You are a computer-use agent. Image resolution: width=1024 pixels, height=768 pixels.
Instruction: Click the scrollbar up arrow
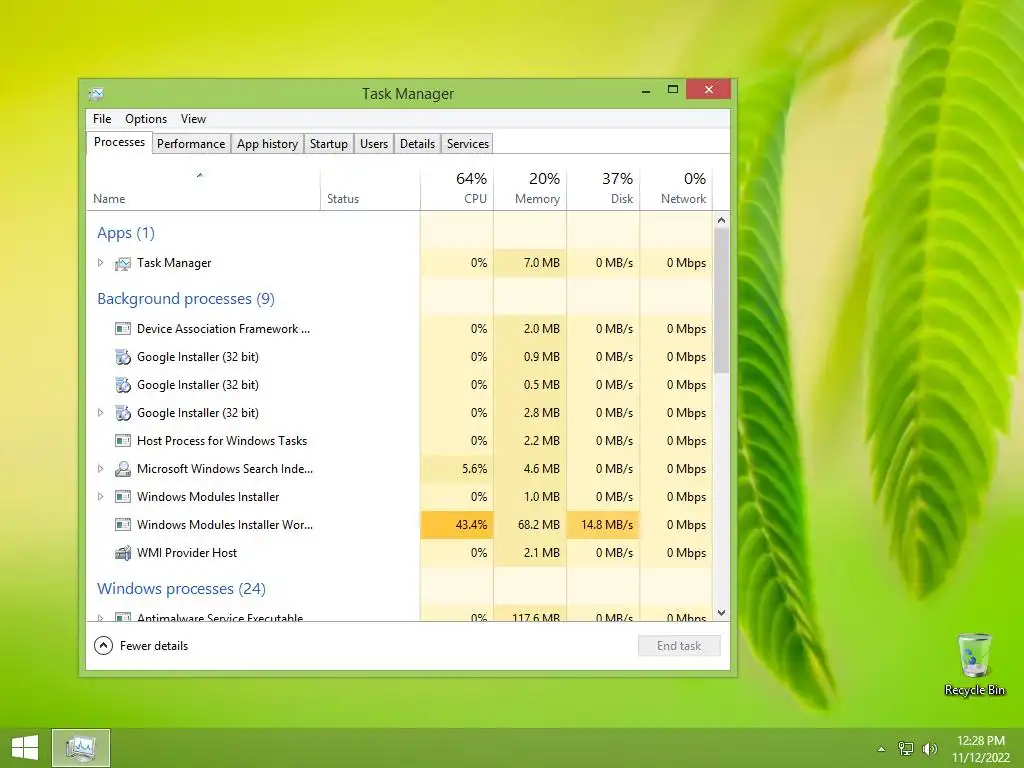coord(721,220)
